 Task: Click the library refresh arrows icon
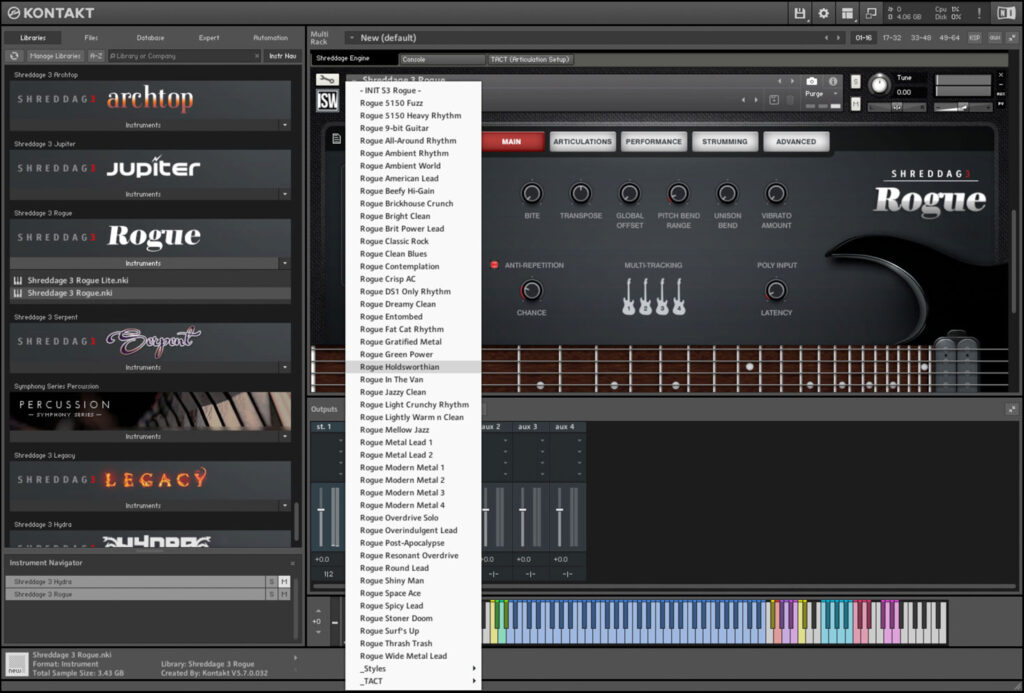point(14,56)
